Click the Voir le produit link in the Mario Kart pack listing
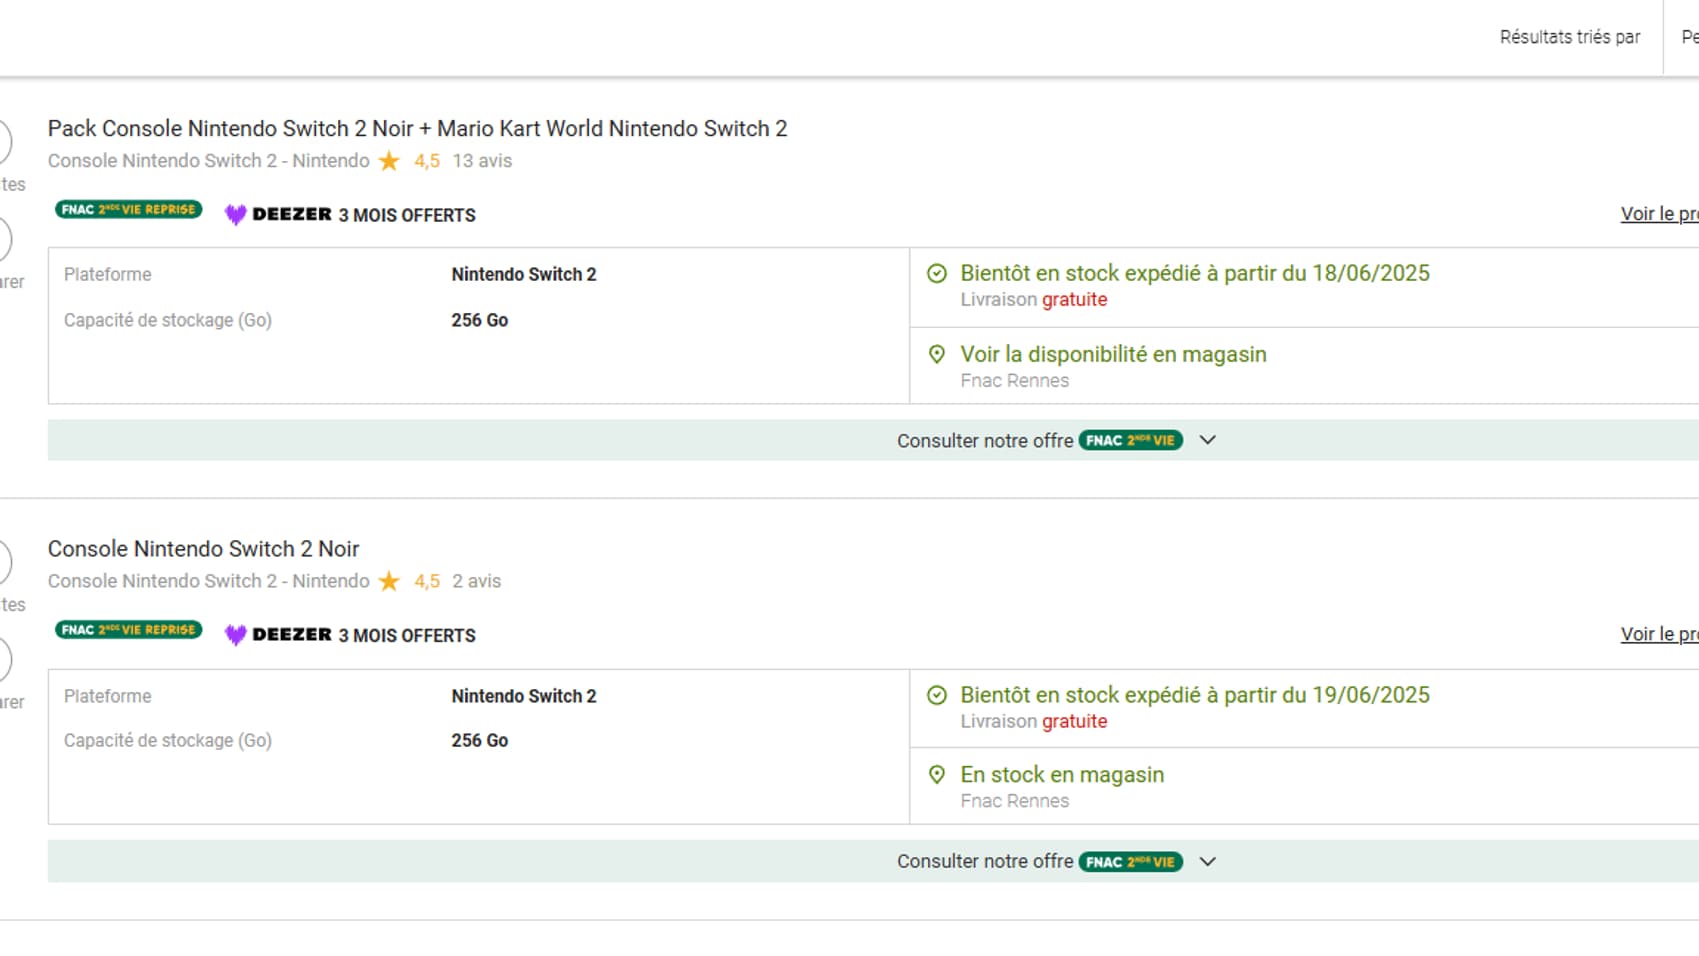 [1659, 214]
